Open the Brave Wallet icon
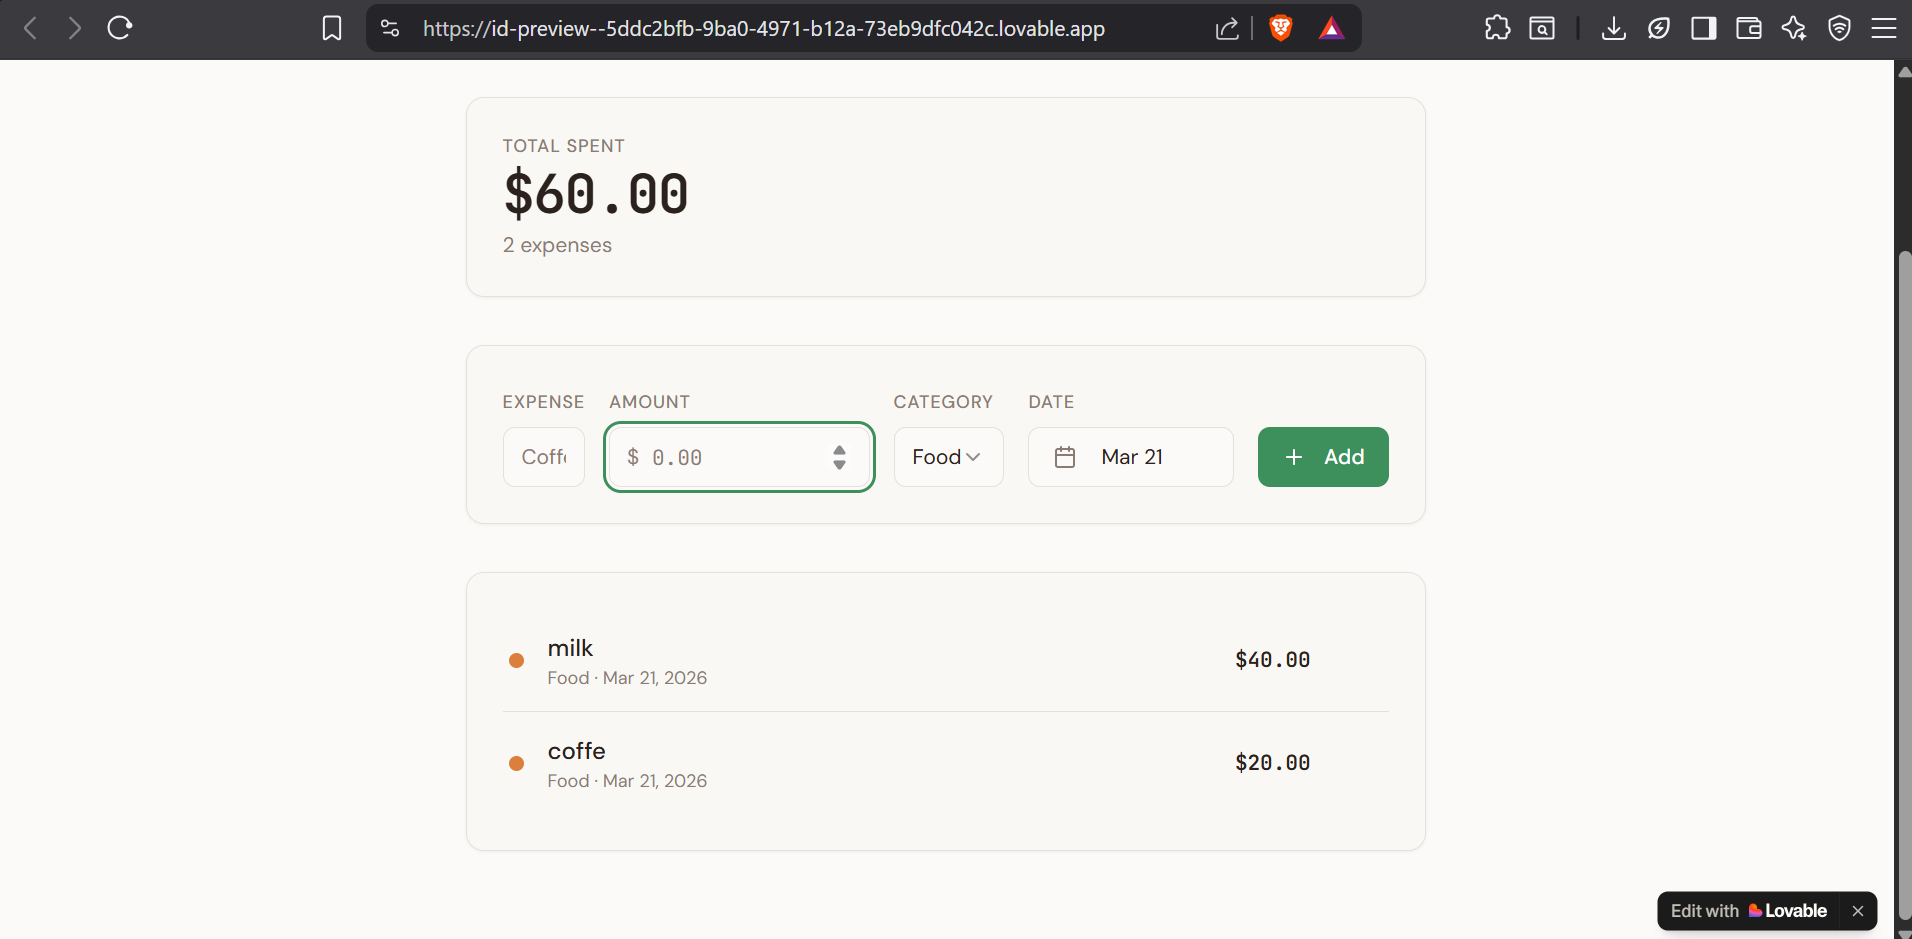1912x939 pixels. click(1749, 28)
